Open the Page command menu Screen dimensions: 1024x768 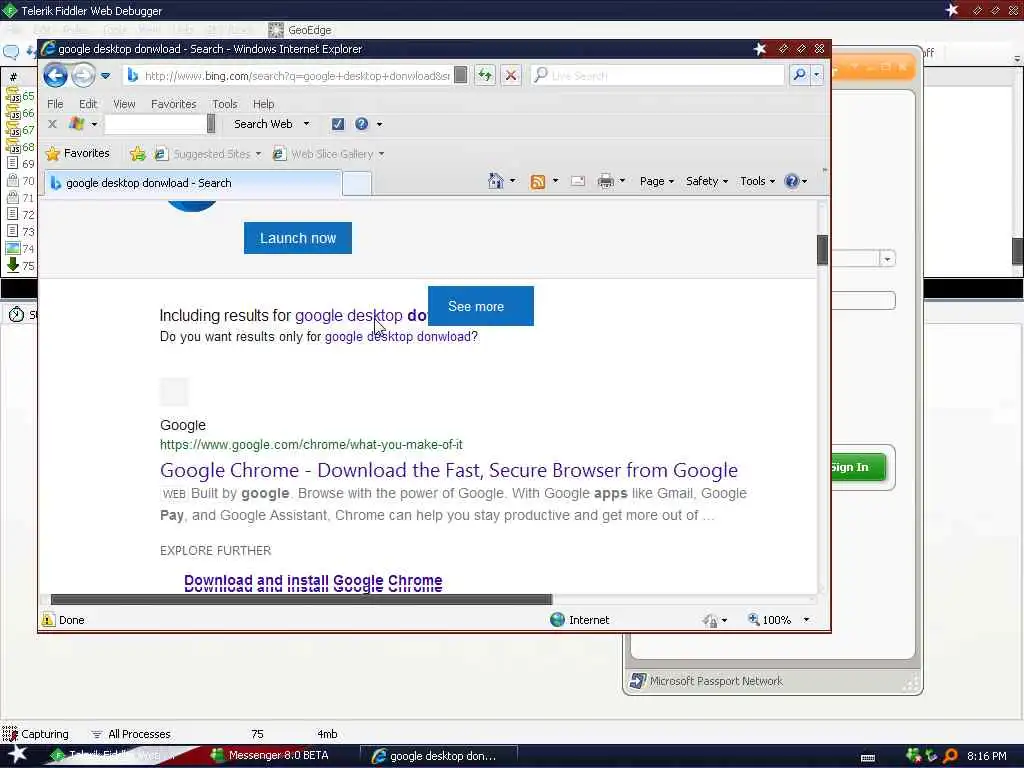[x=656, y=181]
